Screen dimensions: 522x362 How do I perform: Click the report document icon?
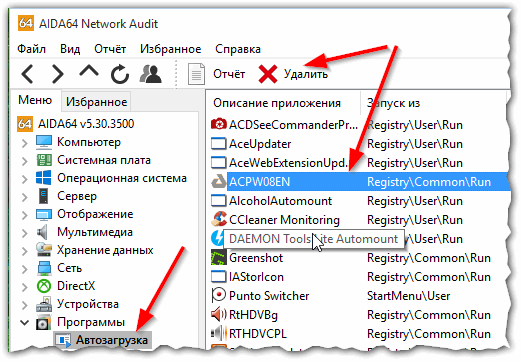(196, 74)
